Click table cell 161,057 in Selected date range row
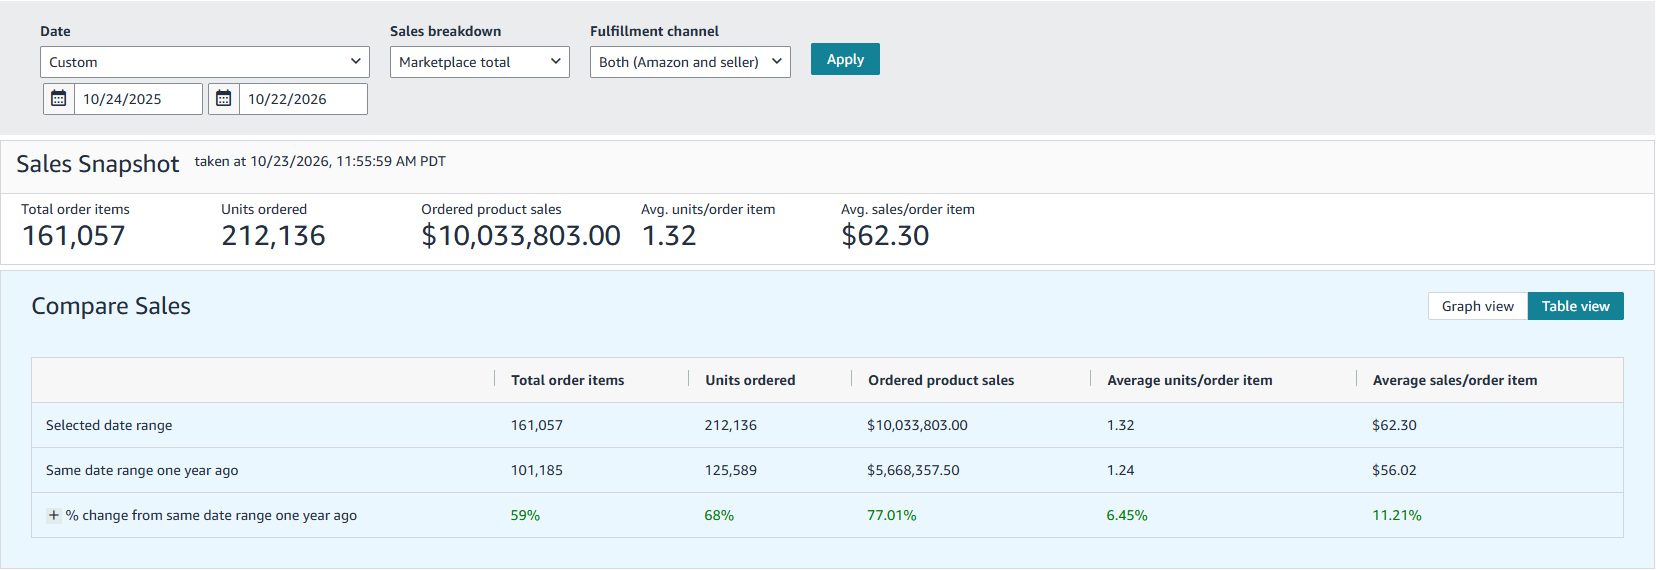 point(537,425)
